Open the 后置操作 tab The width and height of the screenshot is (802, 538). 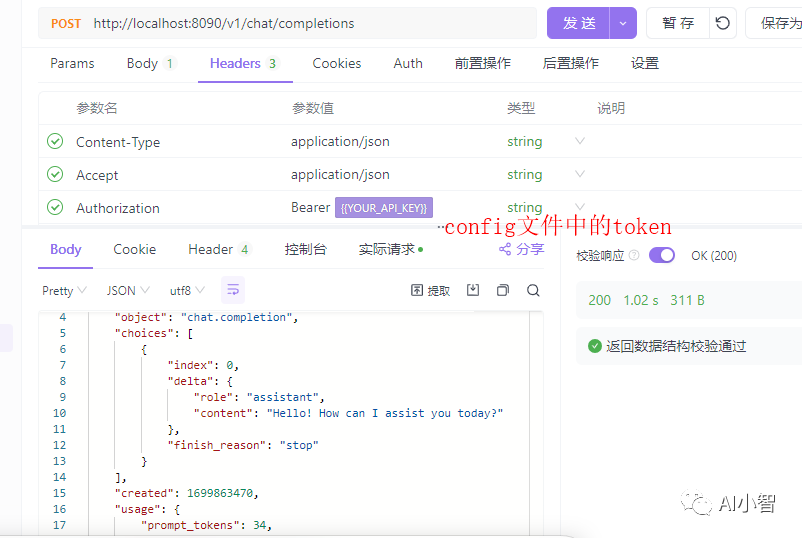(570, 63)
